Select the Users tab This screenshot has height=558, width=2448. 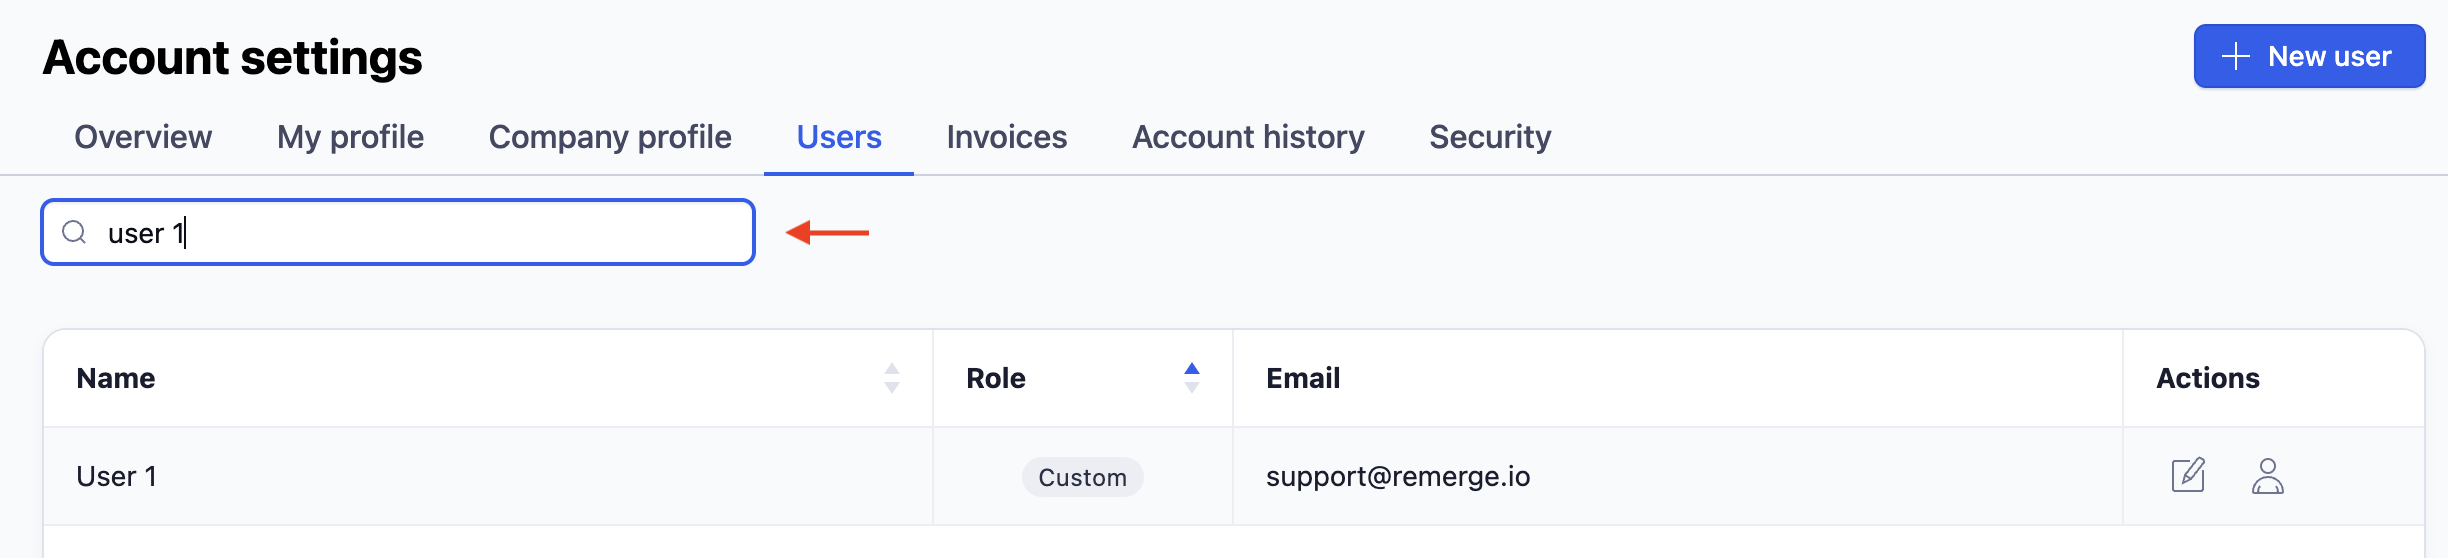[839, 137]
